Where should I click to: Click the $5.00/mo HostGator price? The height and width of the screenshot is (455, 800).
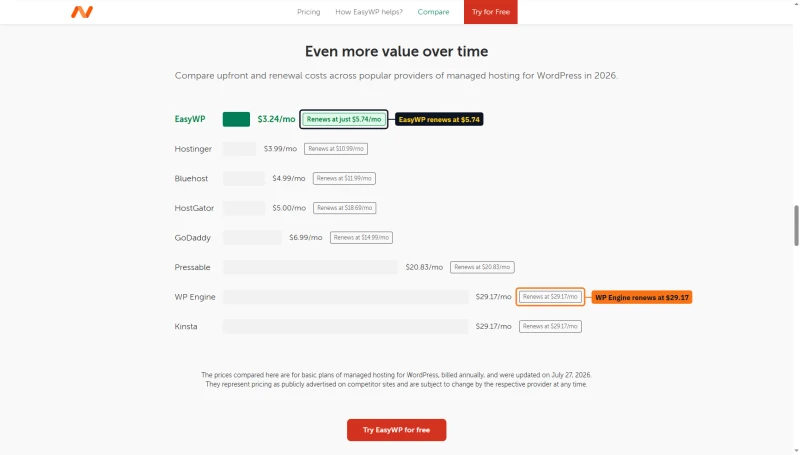point(289,208)
